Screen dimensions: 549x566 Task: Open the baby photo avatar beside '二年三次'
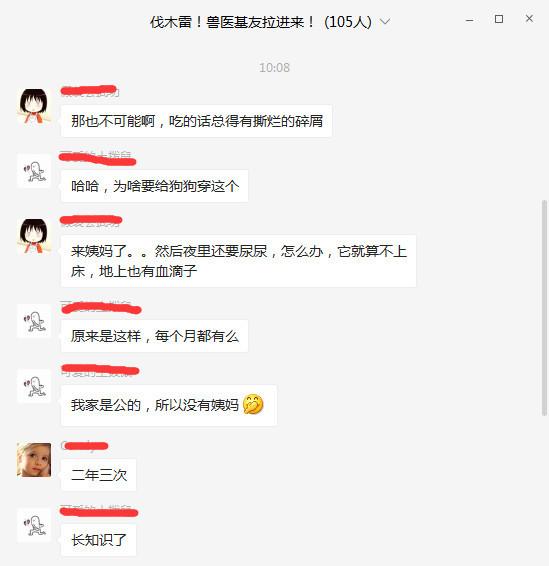[34, 460]
